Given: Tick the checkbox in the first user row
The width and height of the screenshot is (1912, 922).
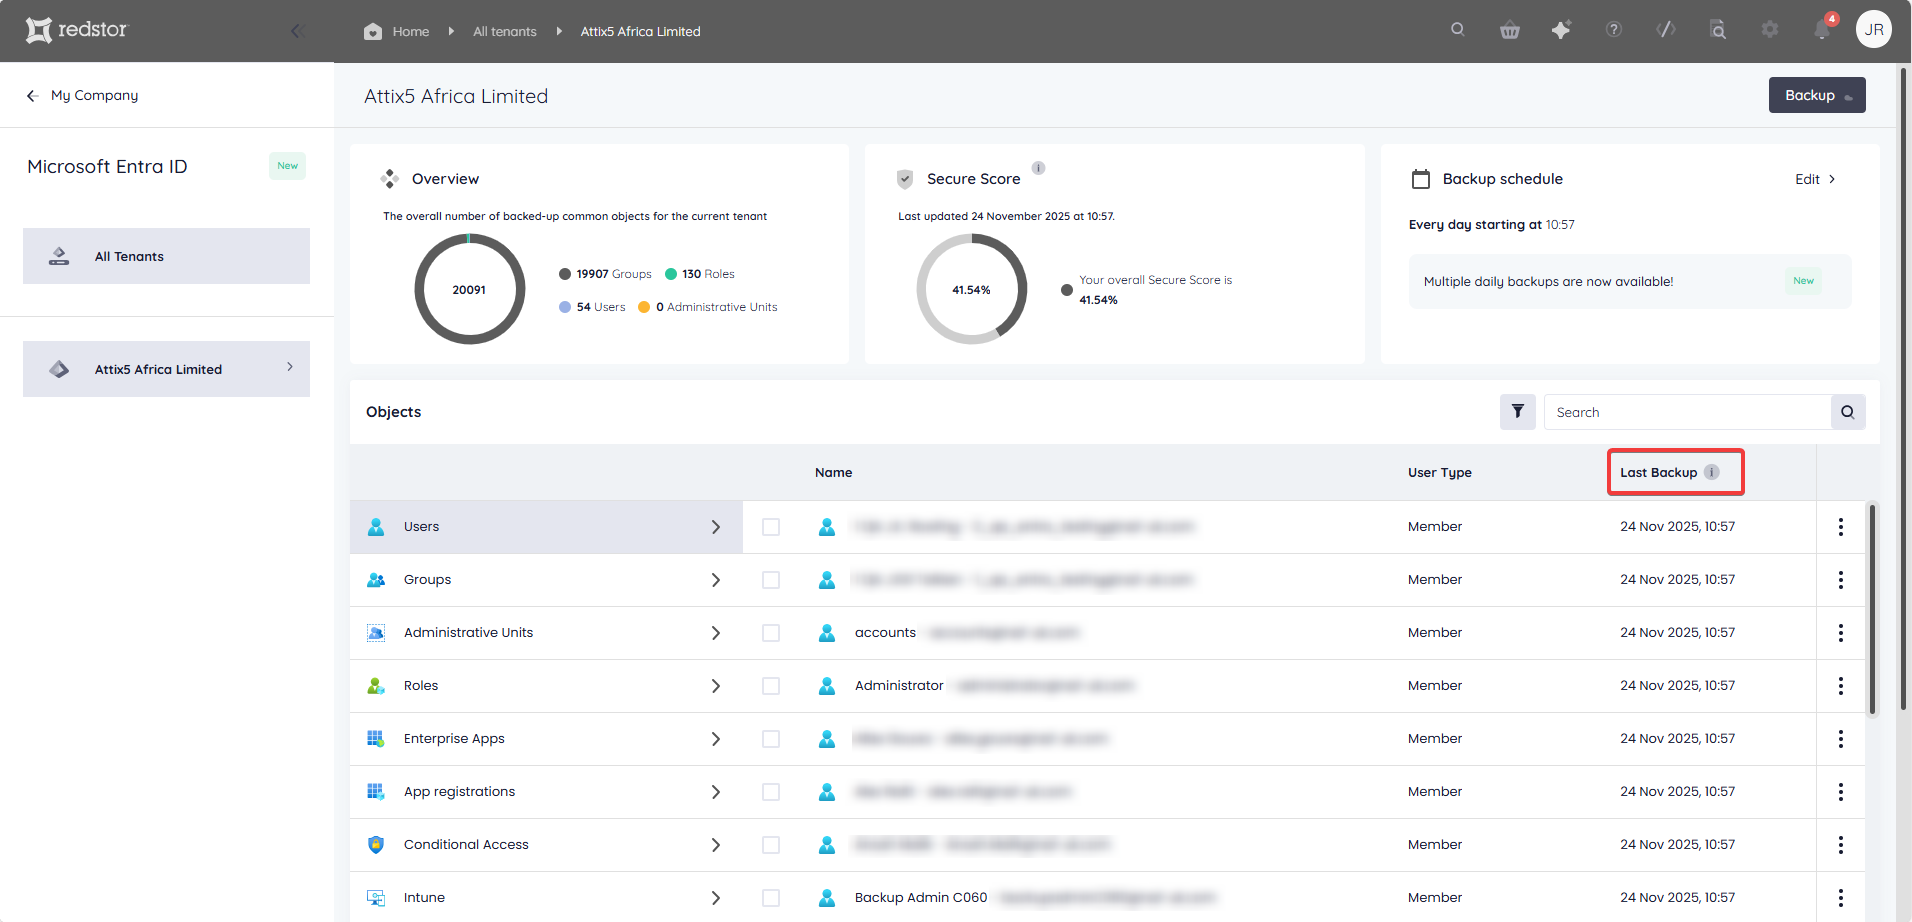Looking at the screenshot, I should point(771,527).
